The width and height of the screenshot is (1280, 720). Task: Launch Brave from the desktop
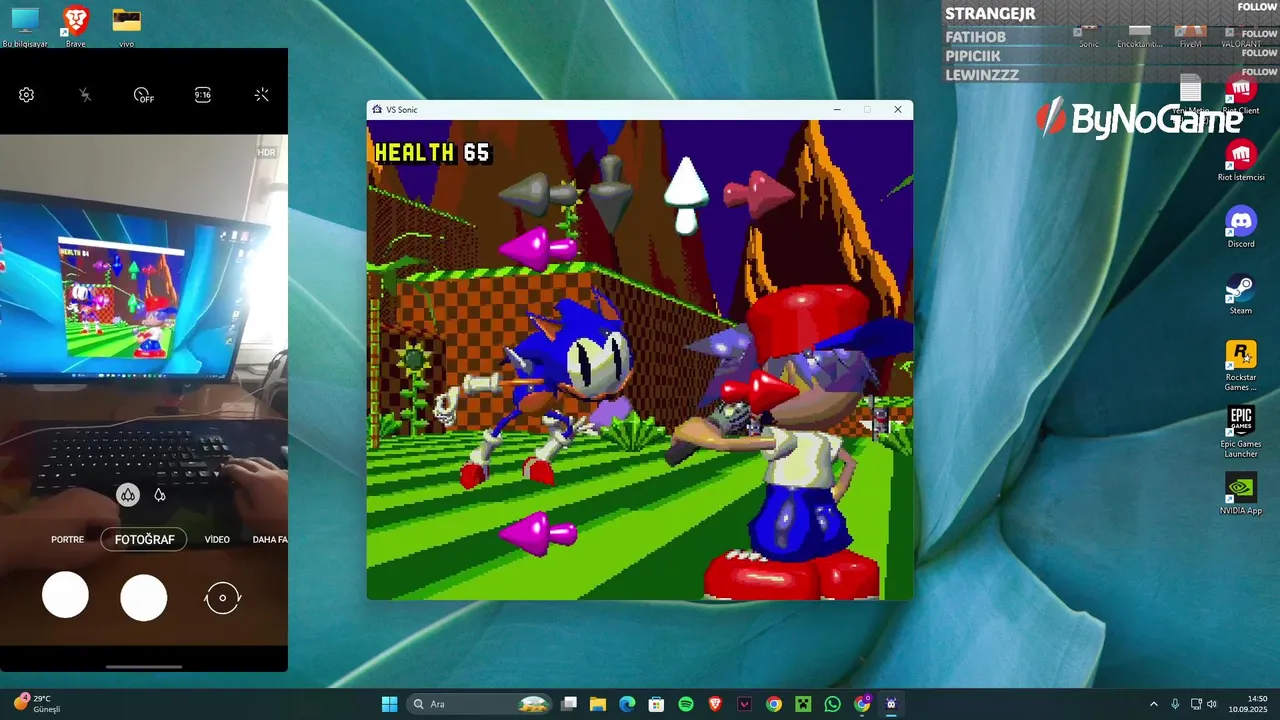point(76,27)
